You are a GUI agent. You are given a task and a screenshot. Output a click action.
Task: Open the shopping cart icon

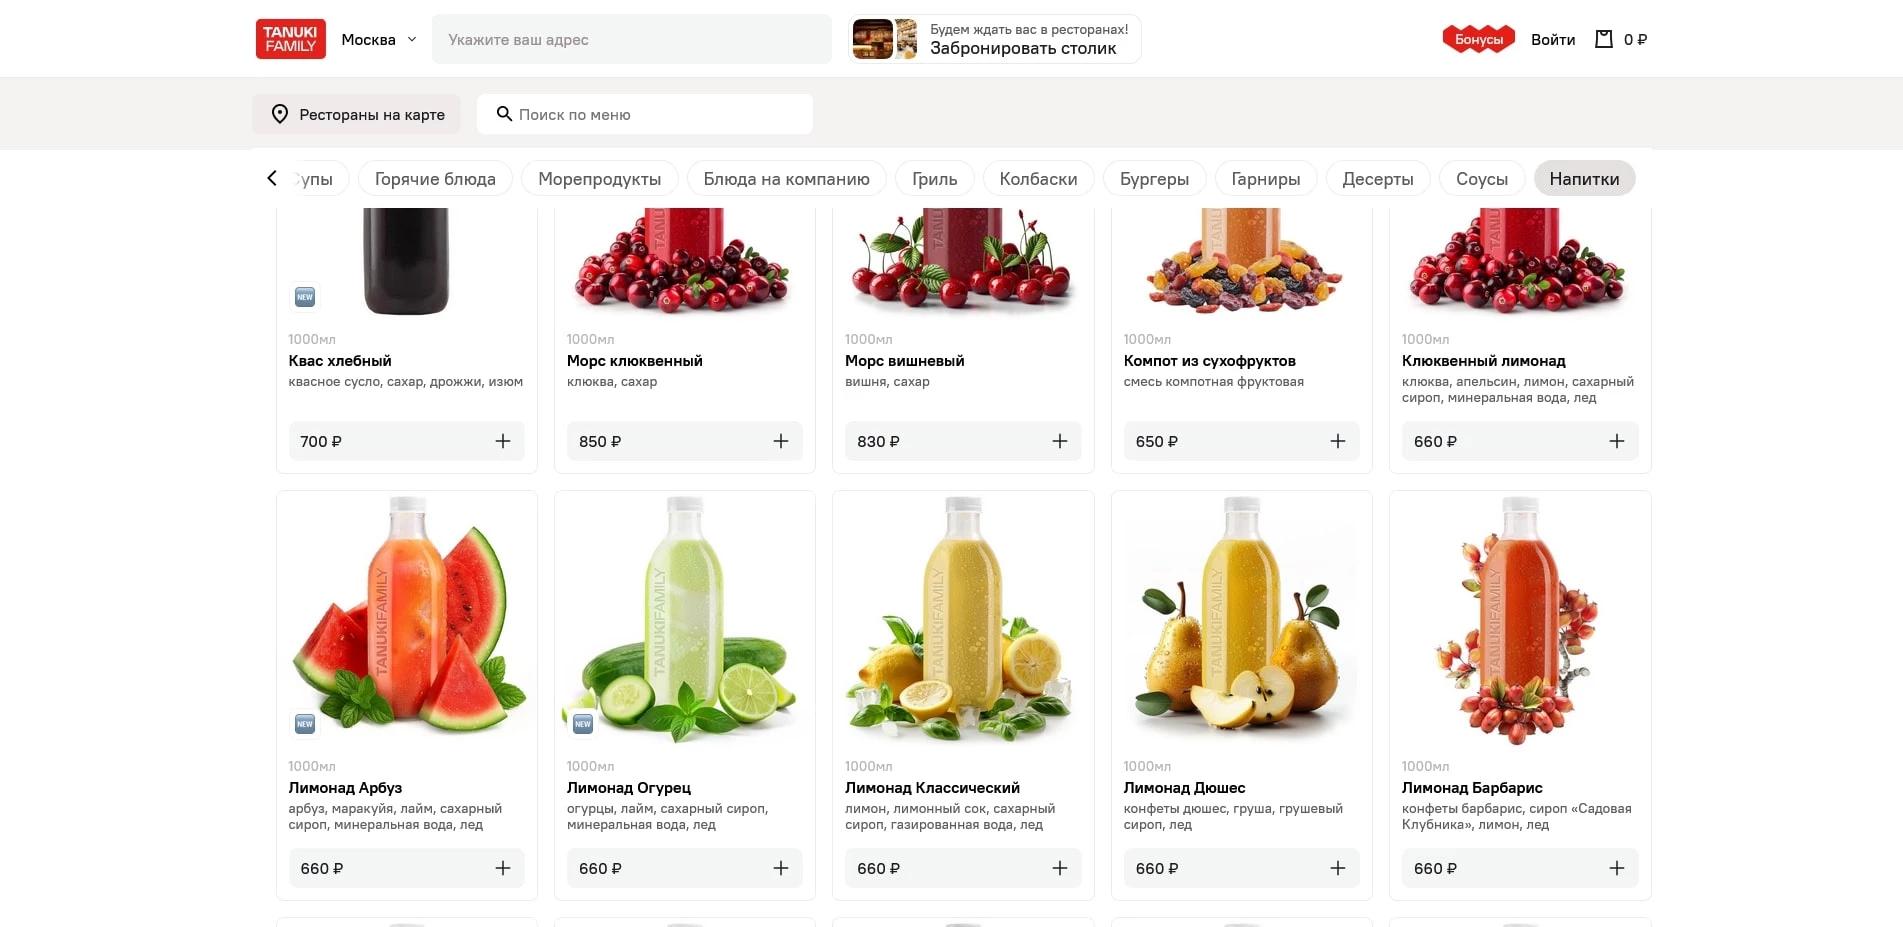point(1604,39)
